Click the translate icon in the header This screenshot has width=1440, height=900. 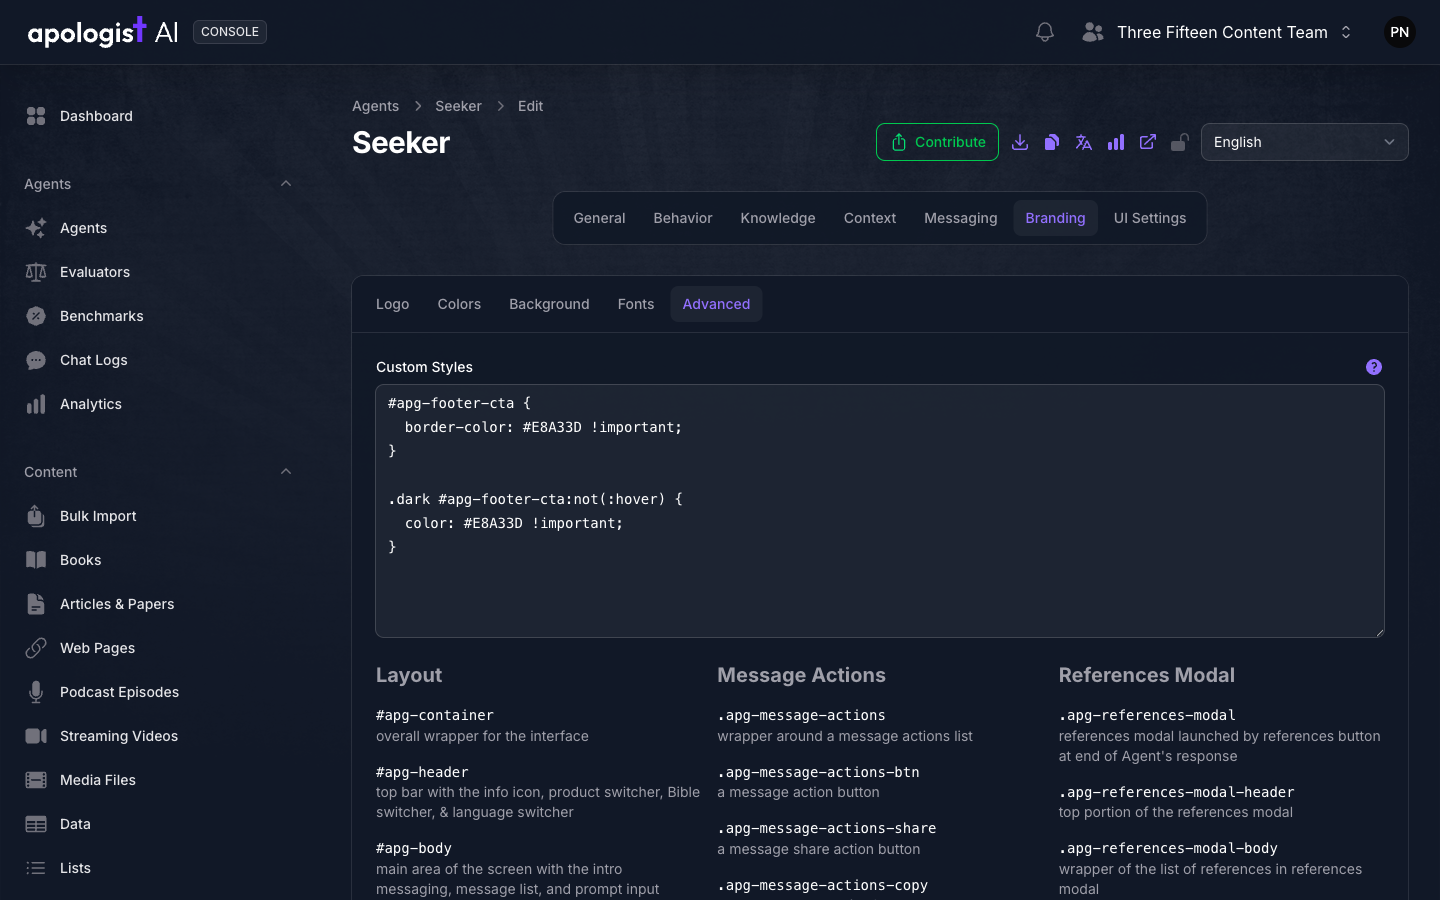point(1084,142)
